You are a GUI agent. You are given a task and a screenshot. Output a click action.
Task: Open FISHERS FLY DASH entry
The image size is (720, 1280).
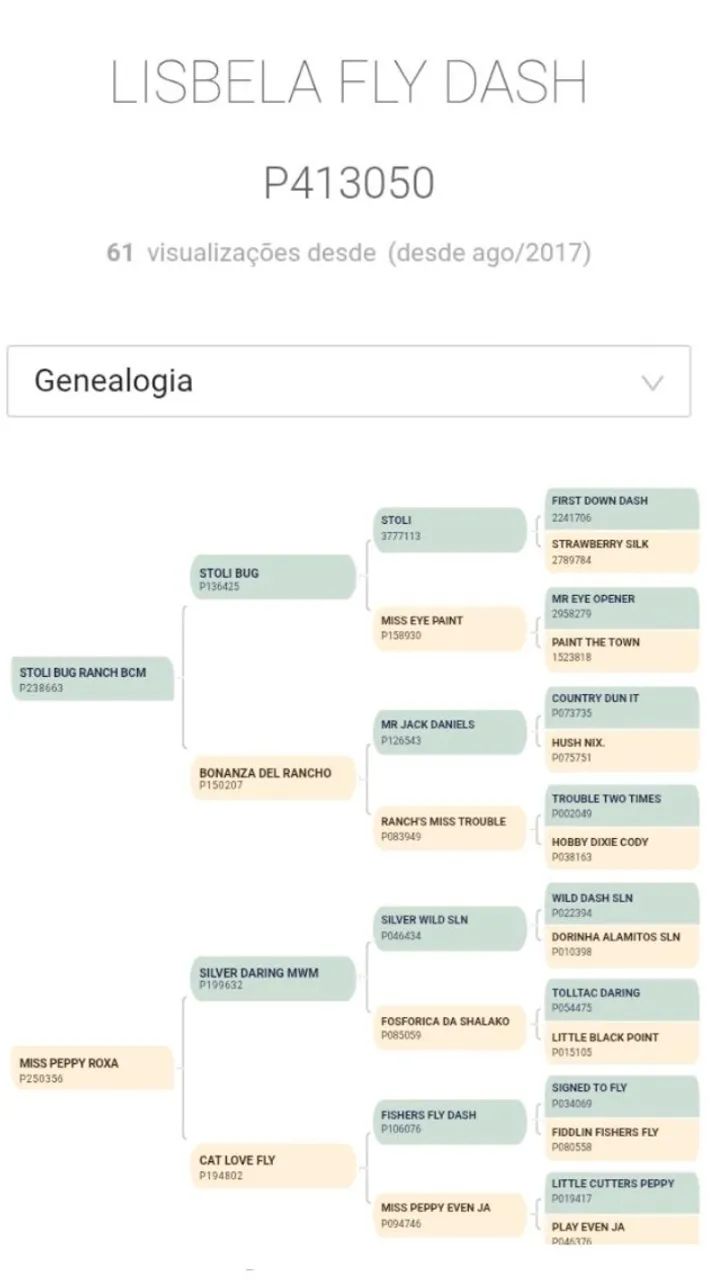pos(449,1122)
